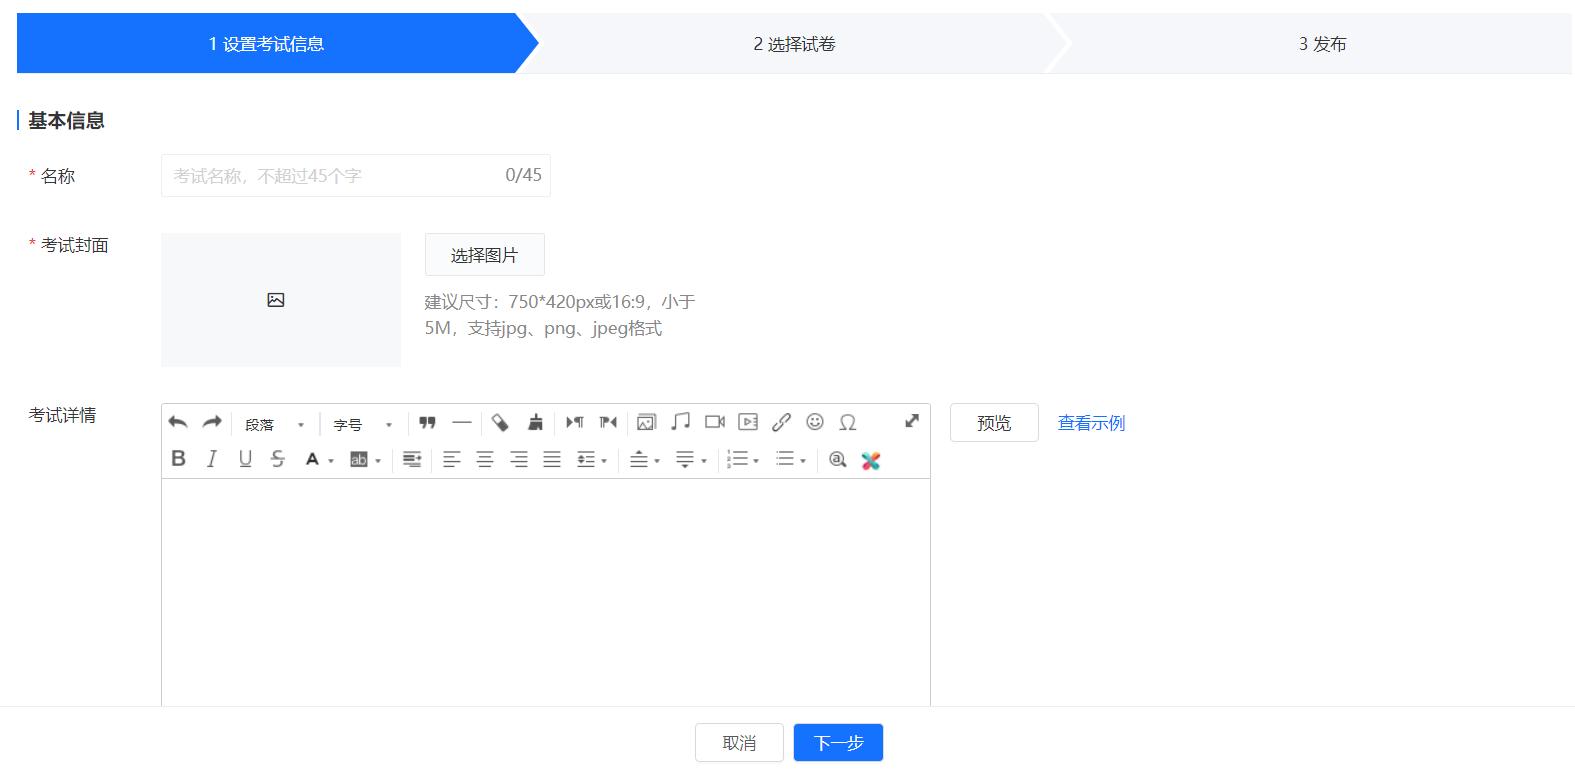The height and width of the screenshot is (773, 1575).
Task: Apply bold formatting
Action: pos(178,458)
